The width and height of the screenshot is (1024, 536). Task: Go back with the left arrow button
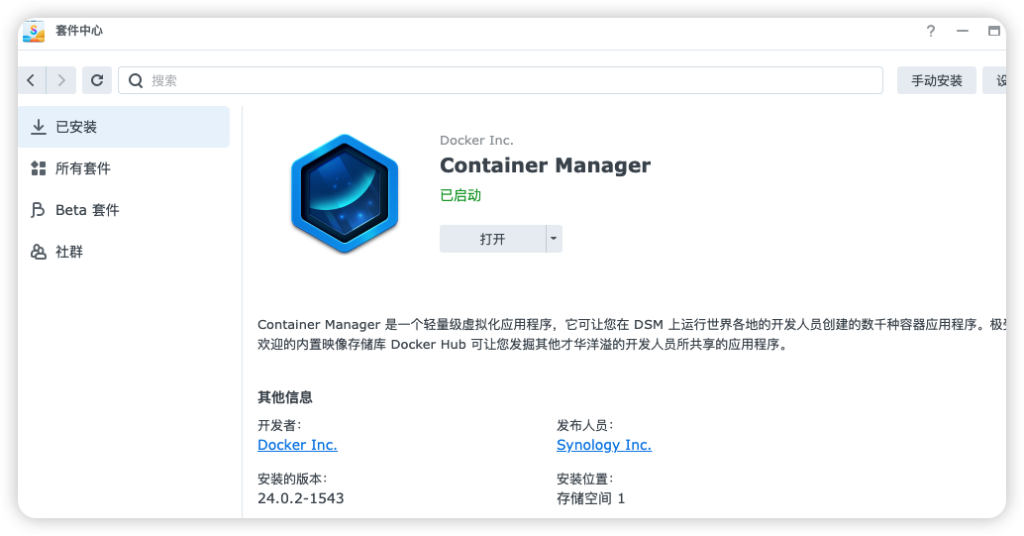pos(31,80)
